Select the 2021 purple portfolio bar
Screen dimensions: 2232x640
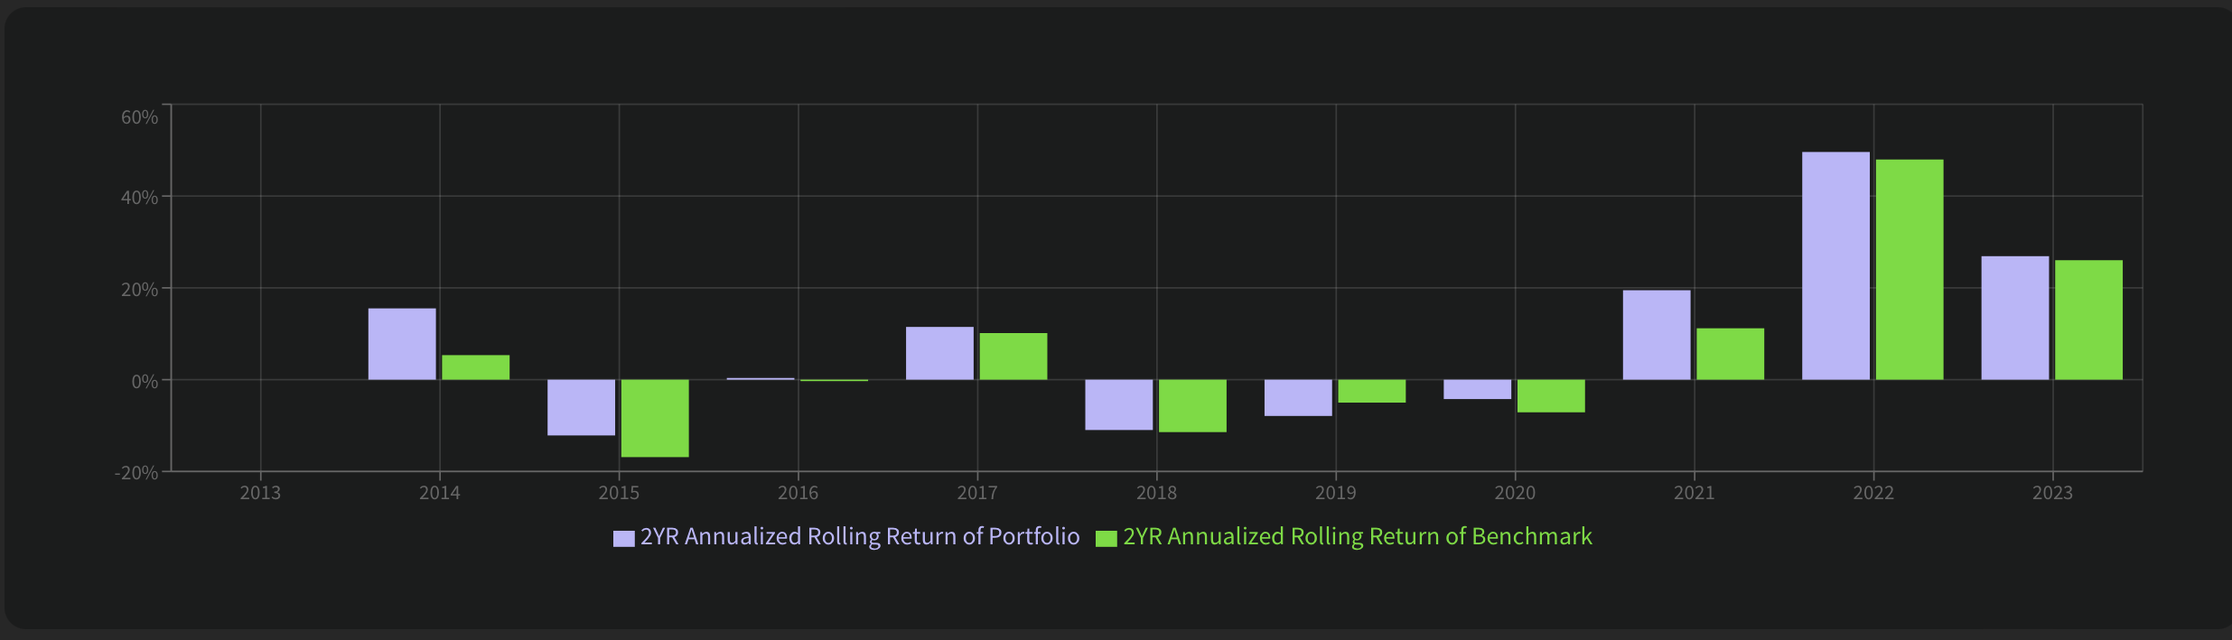[x=1656, y=335]
